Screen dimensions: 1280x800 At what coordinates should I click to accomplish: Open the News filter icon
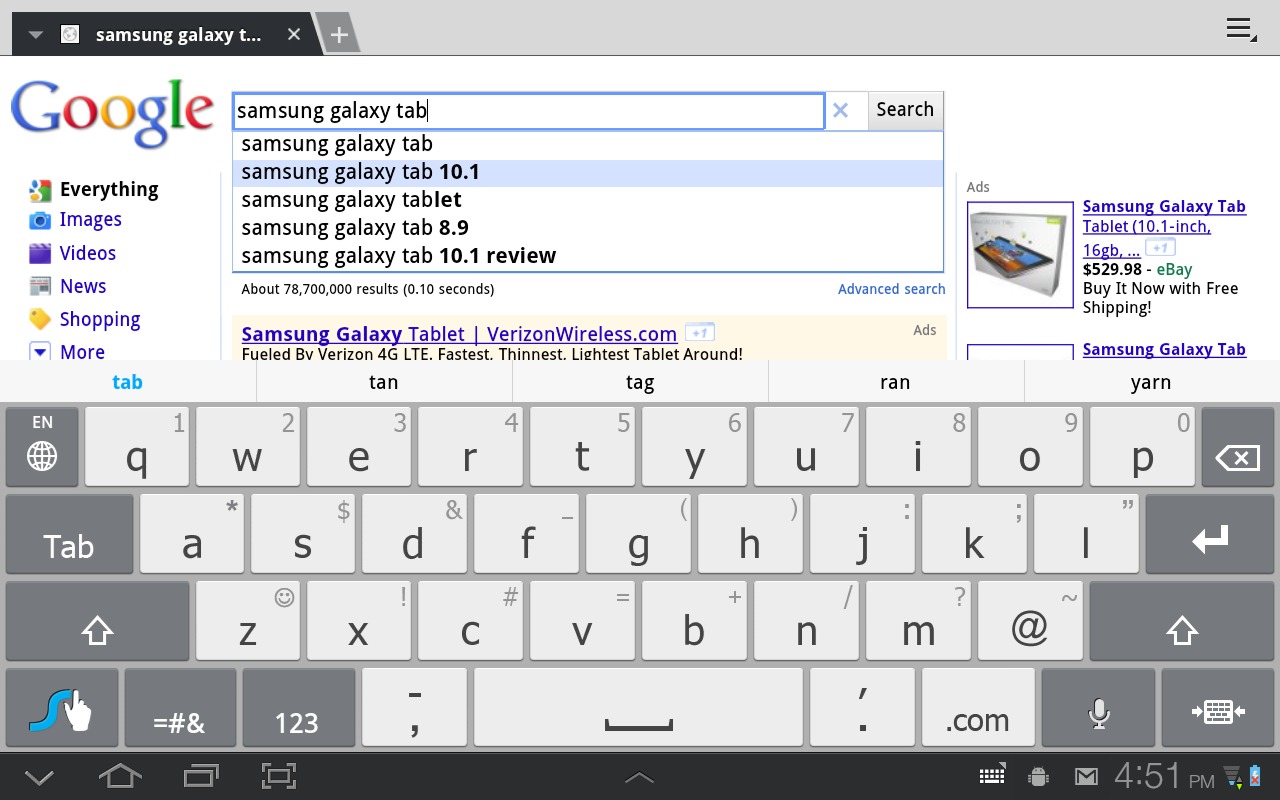coord(40,287)
